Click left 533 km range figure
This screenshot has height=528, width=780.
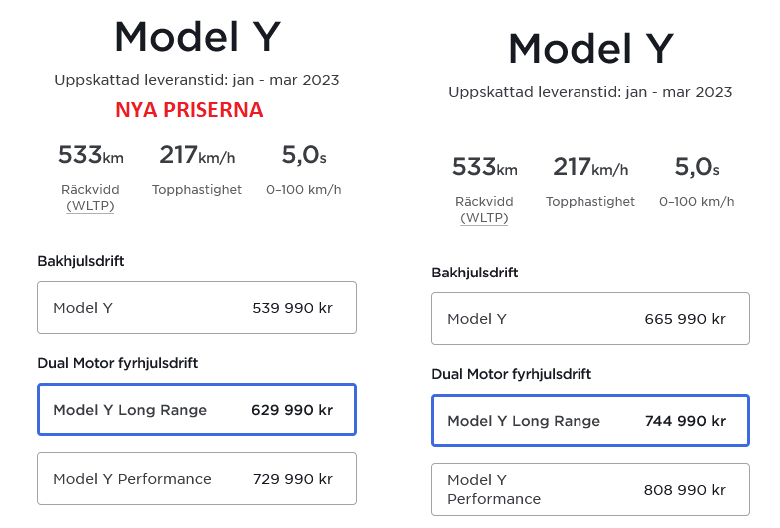click(x=91, y=154)
